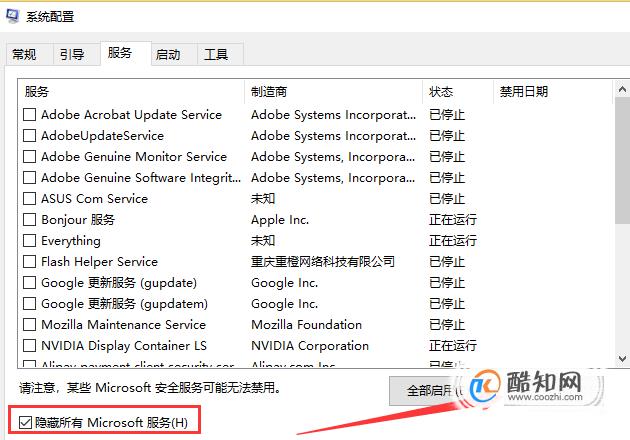Sort by the 服务 column header
Image resolution: width=630 pixels, height=440 pixels.
click(131, 92)
